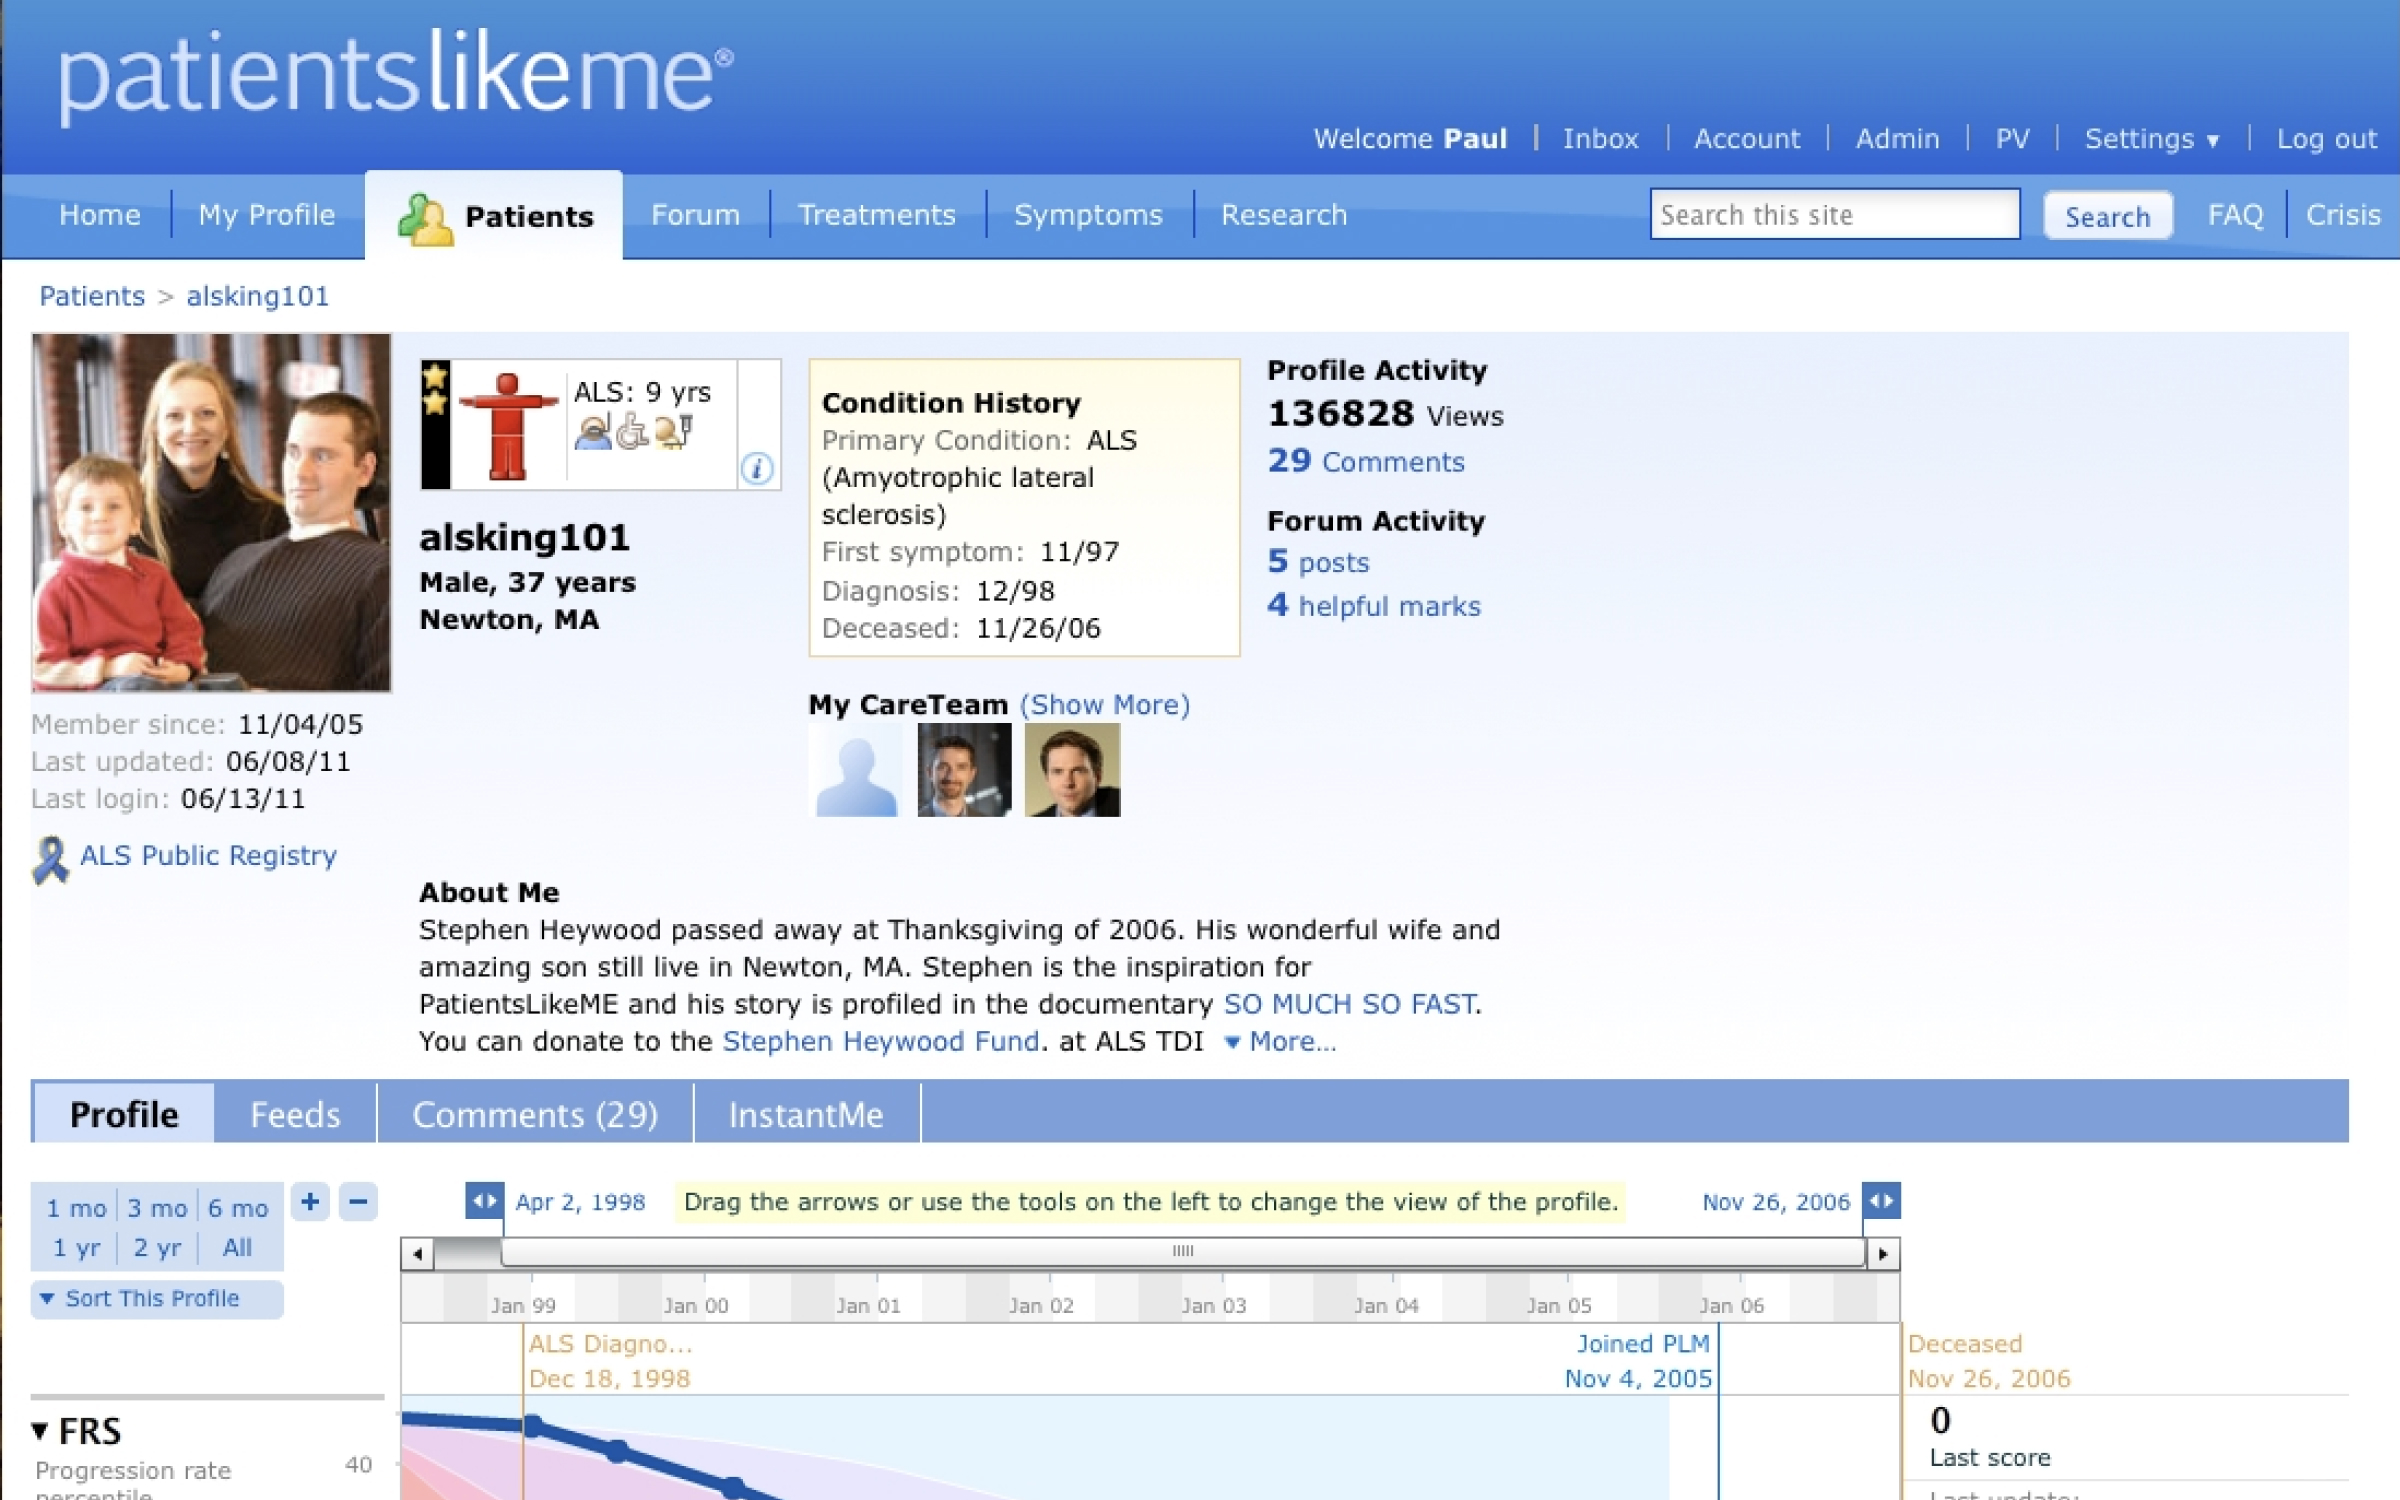Select the All time range option
Viewport: 2400px width, 1500px height.
click(237, 1248)
